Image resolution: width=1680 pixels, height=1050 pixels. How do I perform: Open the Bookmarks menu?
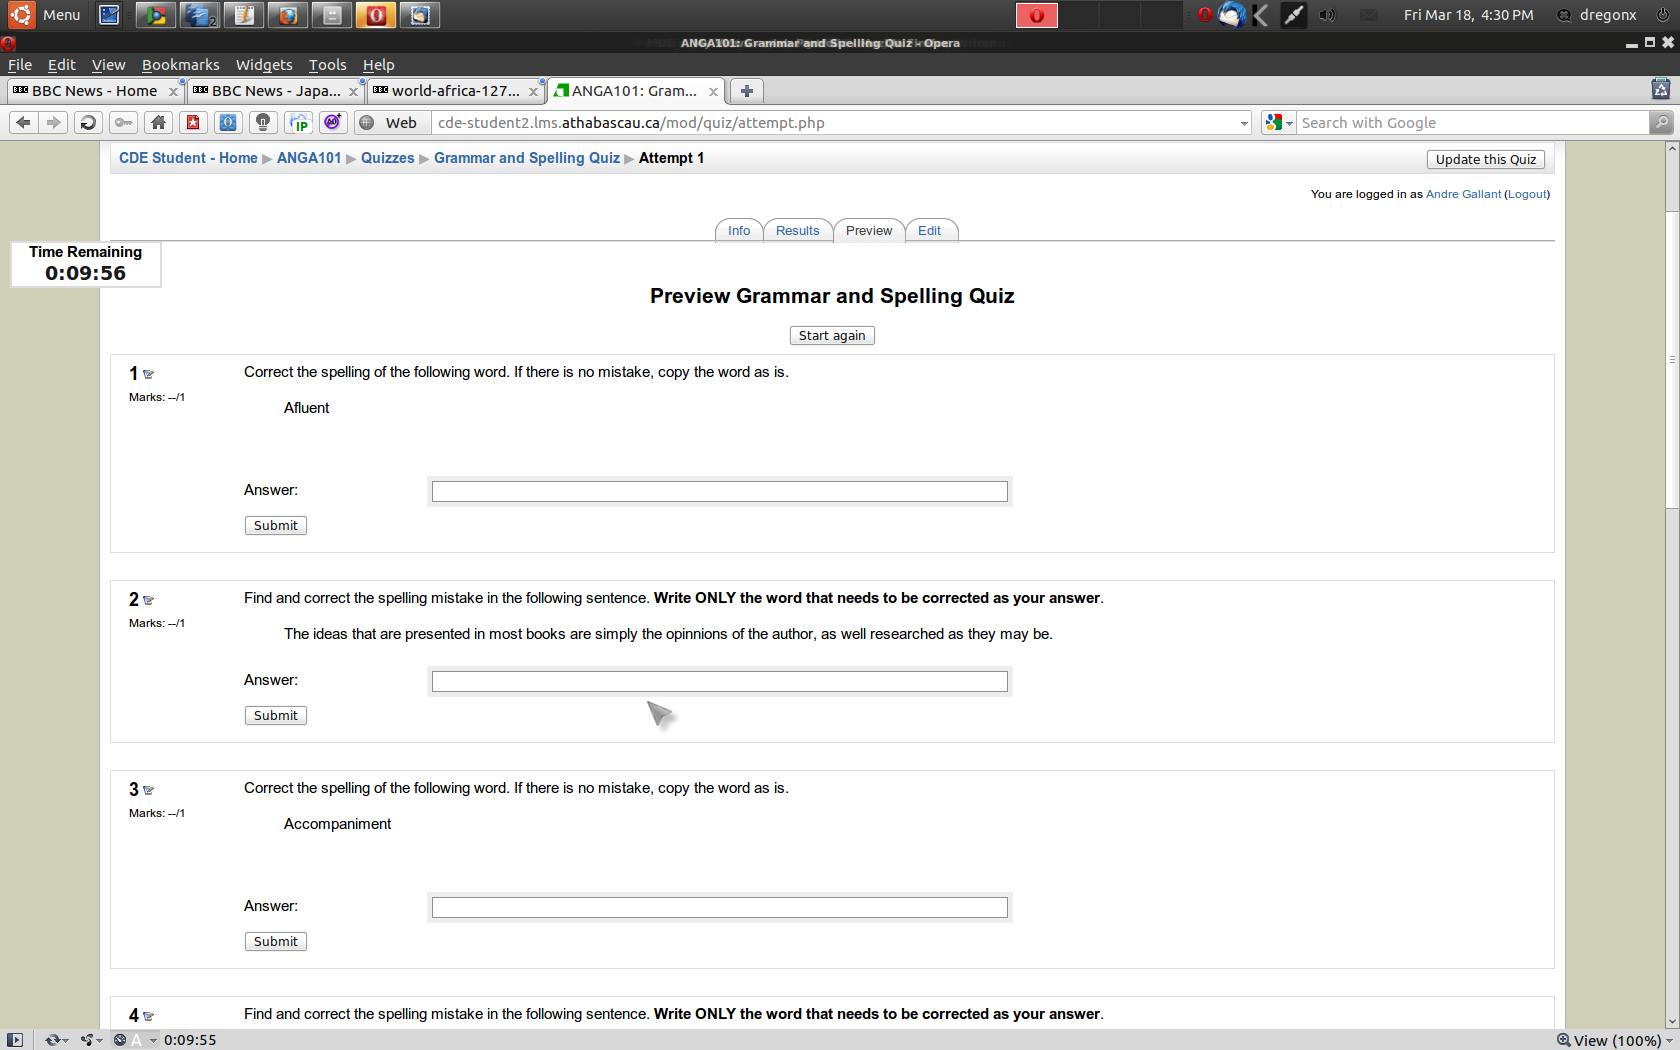(180, 65)
